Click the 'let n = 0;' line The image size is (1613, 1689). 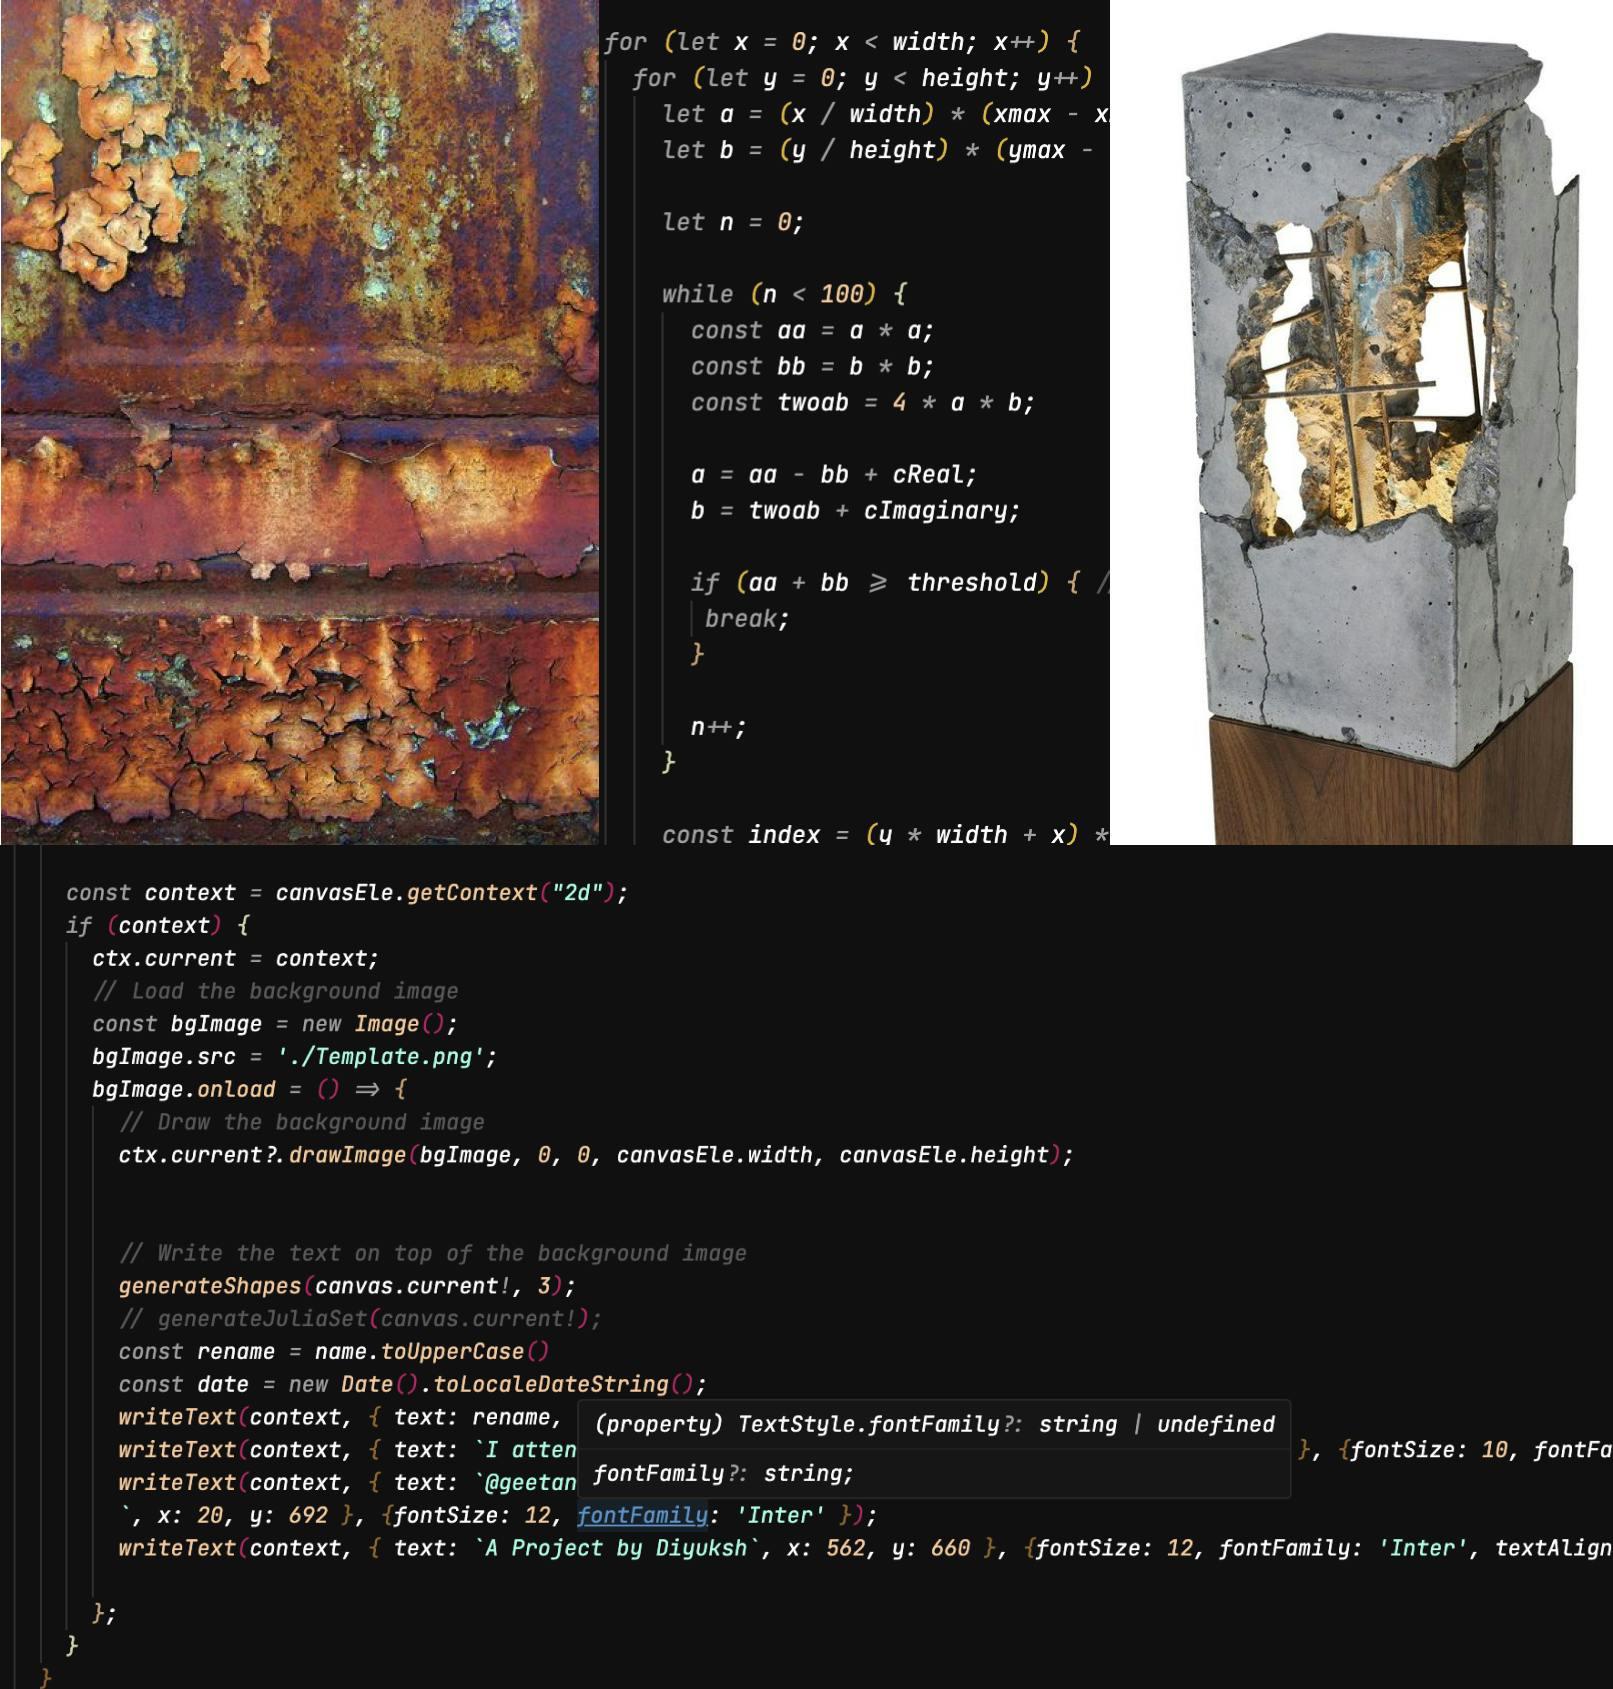click(x=732, y=222)
